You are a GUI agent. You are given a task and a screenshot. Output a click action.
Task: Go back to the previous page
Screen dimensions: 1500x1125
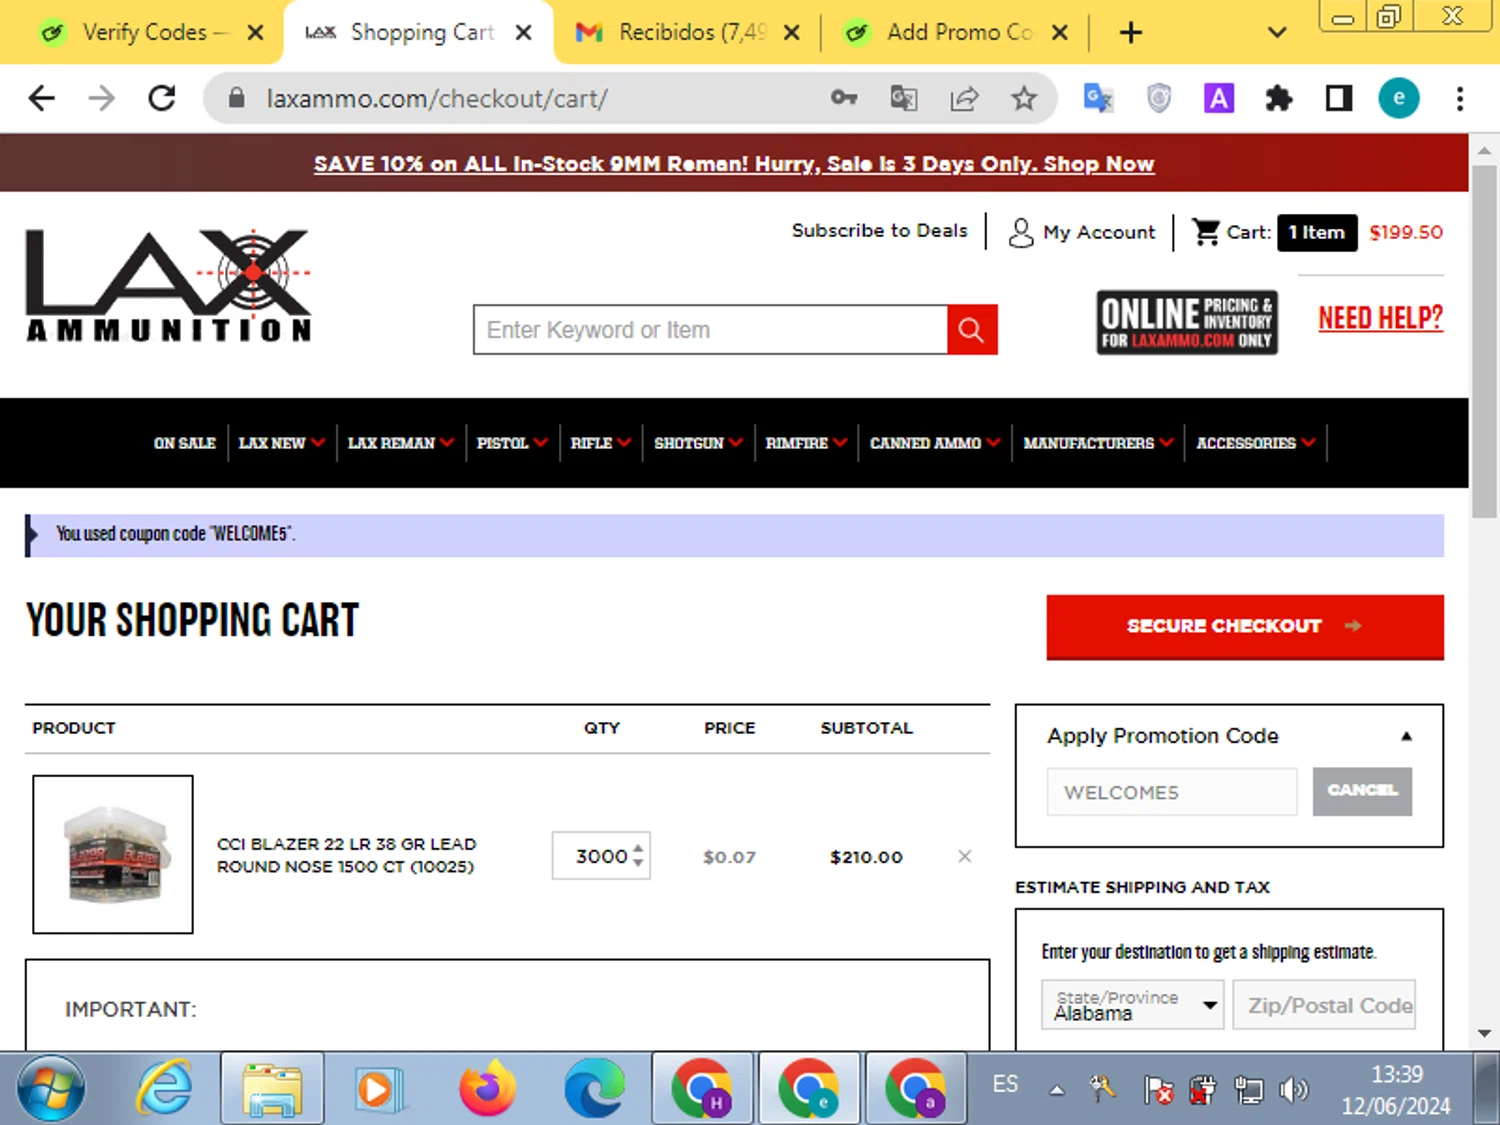tap(42, 98)
